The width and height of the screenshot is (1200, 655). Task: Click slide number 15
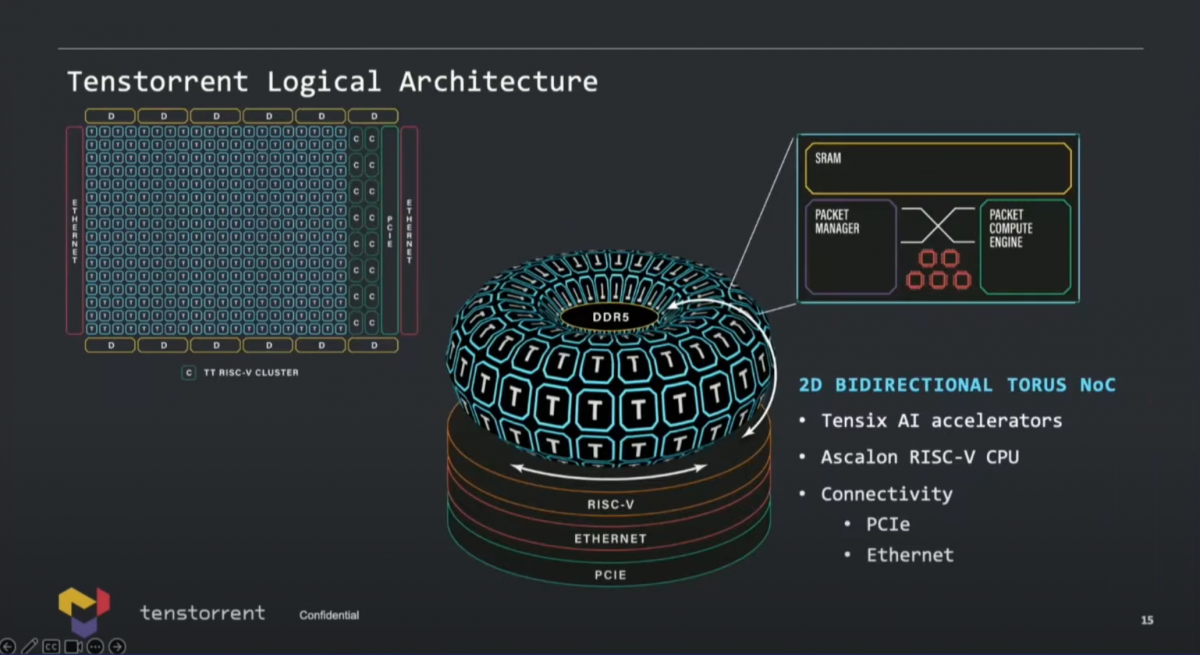pos(1147,620)
